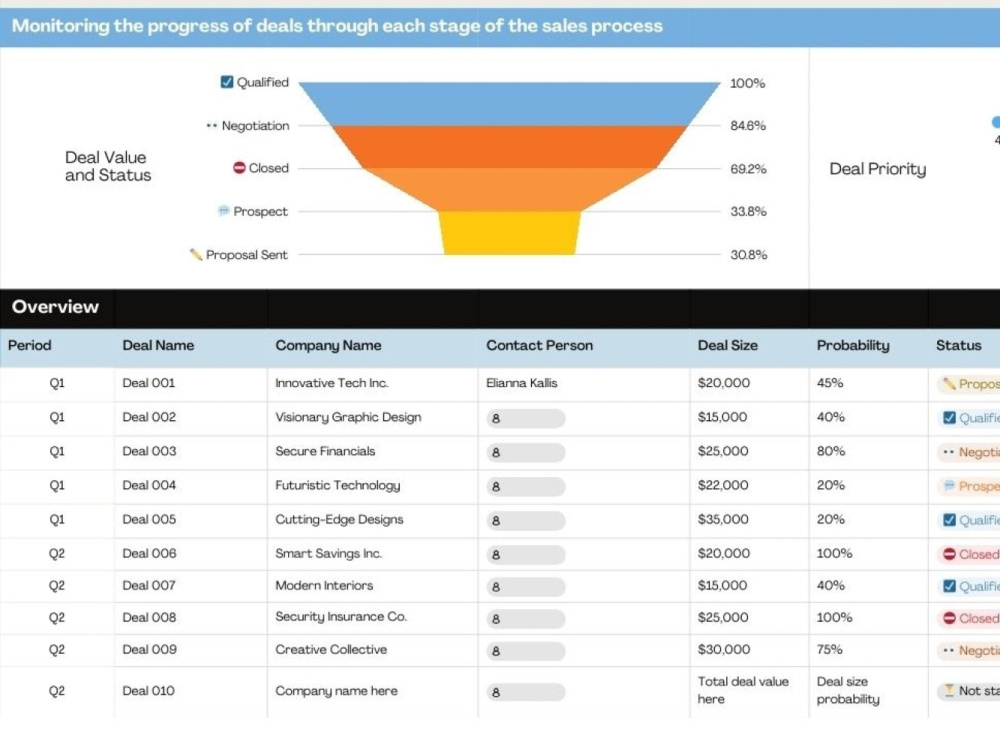The width and height of the screenshot is (1000, 750).
Task: Click the contact person chip for Deal 004
Action: [x=526, y=487]
